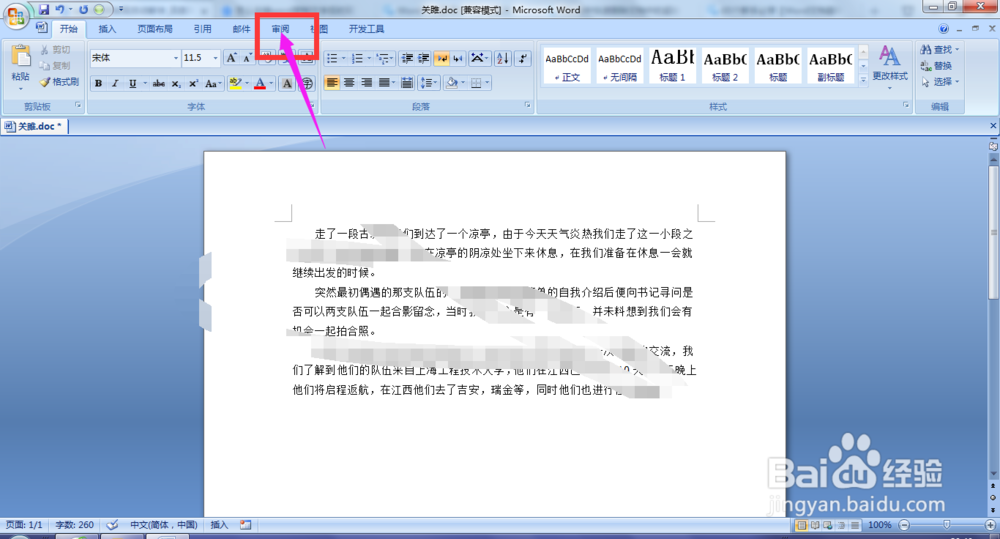Open line spacing dropdown
Viewport: 1000px width, 539px height.
coord(429,82)
